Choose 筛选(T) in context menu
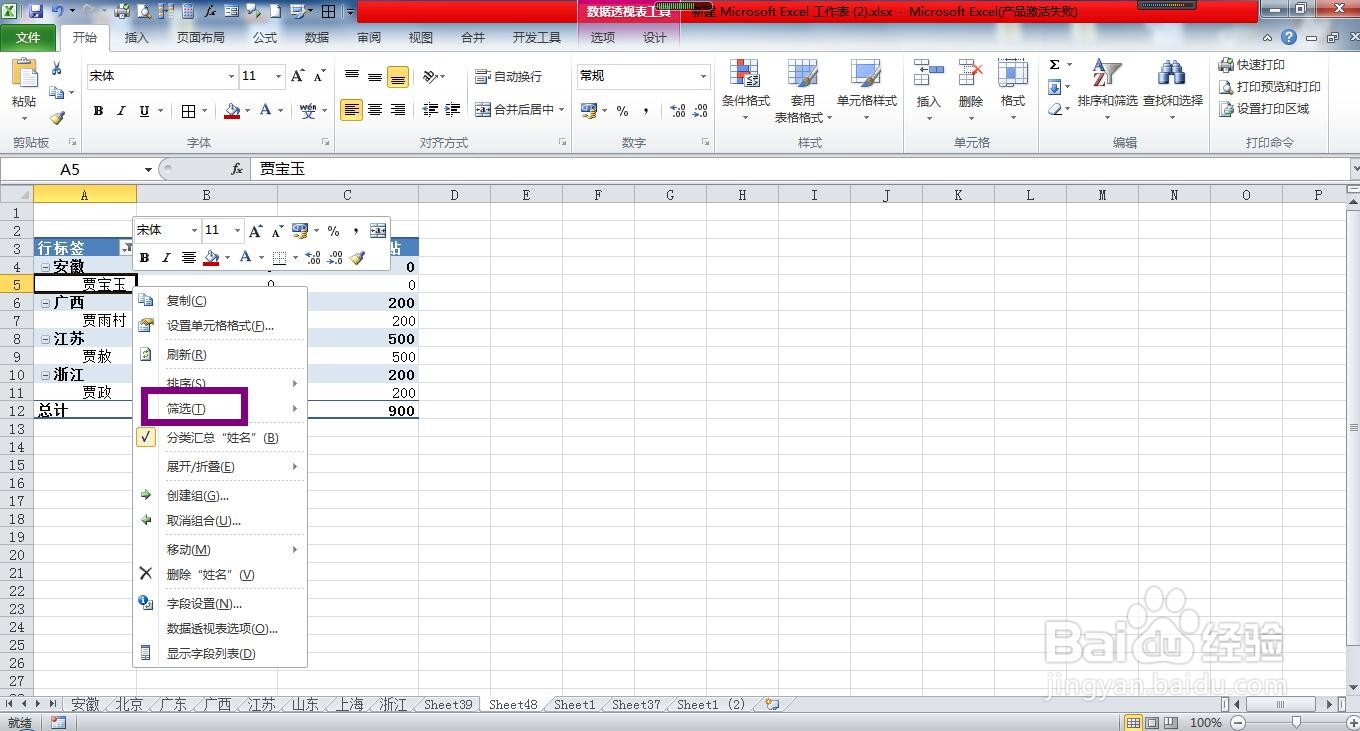 [x=220, y=409]
